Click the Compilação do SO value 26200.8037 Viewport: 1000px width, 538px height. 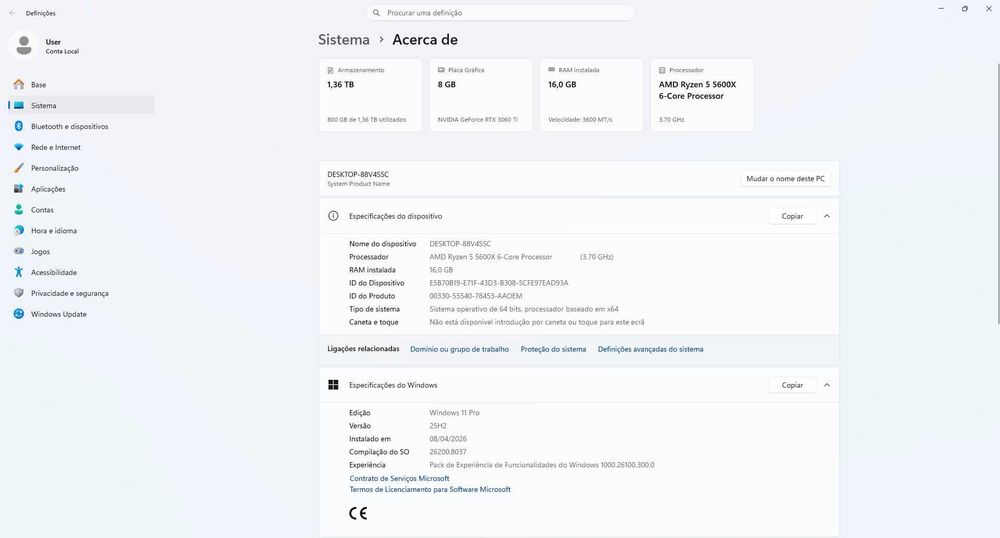[x=448, y=452]
